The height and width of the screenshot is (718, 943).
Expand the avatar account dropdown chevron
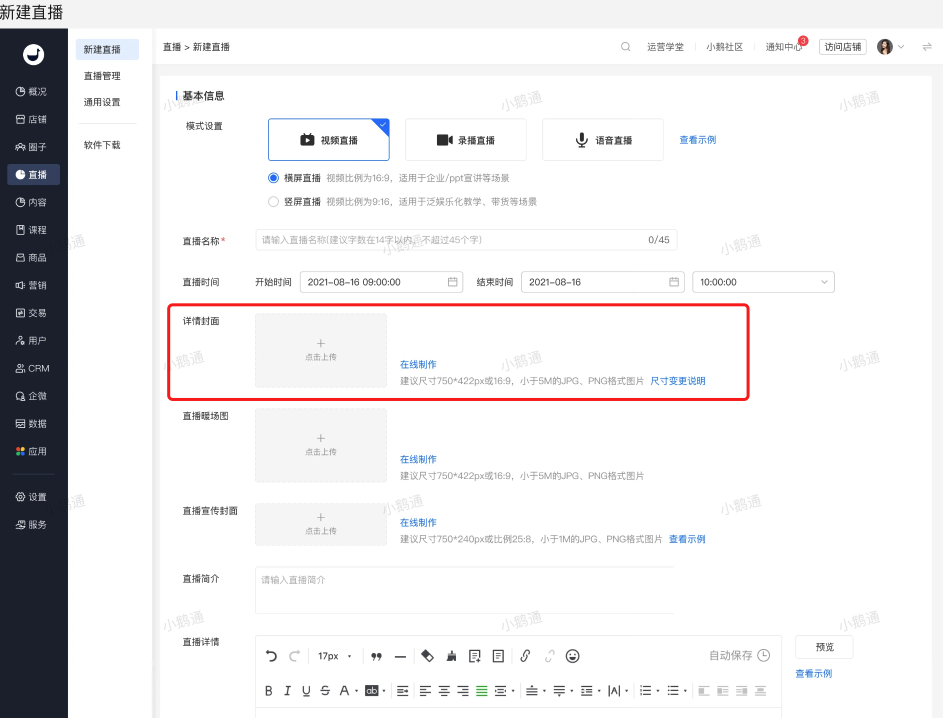click(x=901, y=46)
